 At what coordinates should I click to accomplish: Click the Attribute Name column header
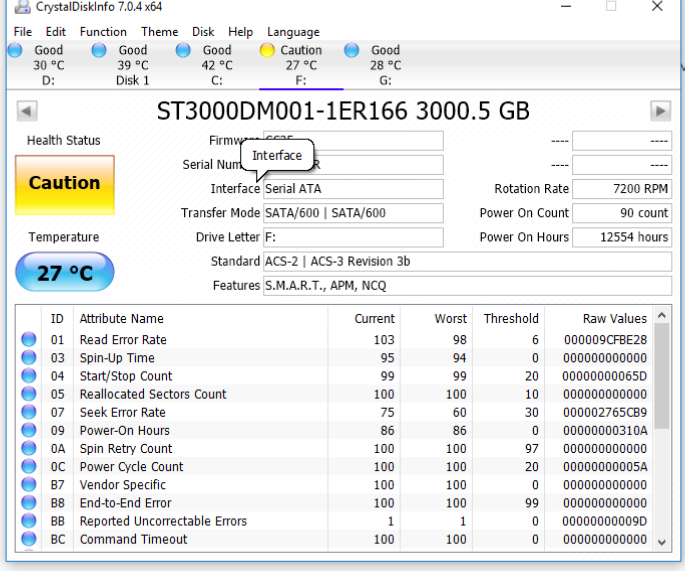[x=201, y=318]
